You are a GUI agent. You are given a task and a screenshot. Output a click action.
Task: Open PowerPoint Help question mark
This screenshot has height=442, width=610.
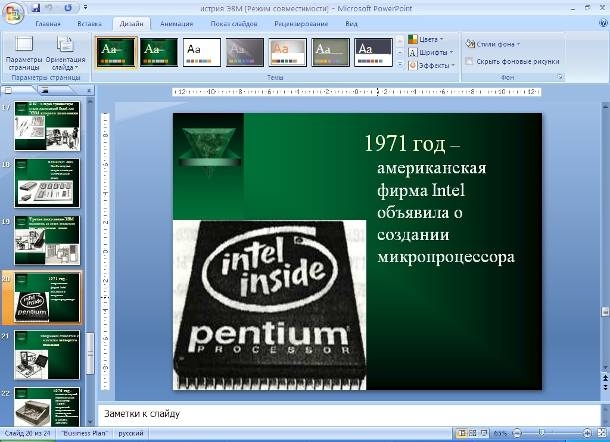(x=603, y=23)
